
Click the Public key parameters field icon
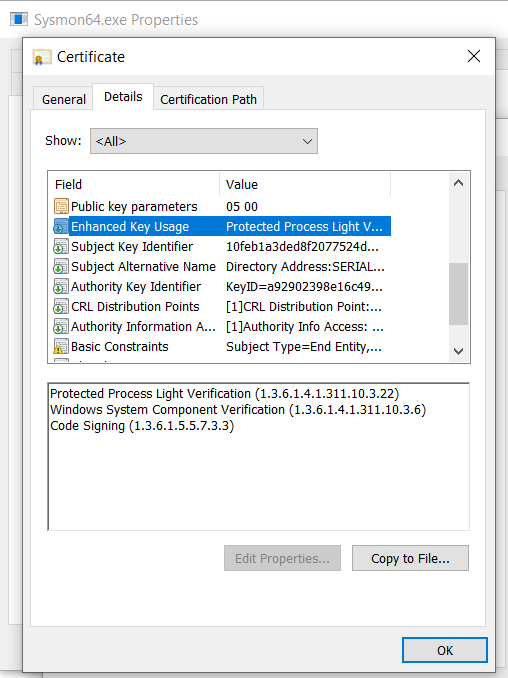pyautogui.click(x=61, y=206)
